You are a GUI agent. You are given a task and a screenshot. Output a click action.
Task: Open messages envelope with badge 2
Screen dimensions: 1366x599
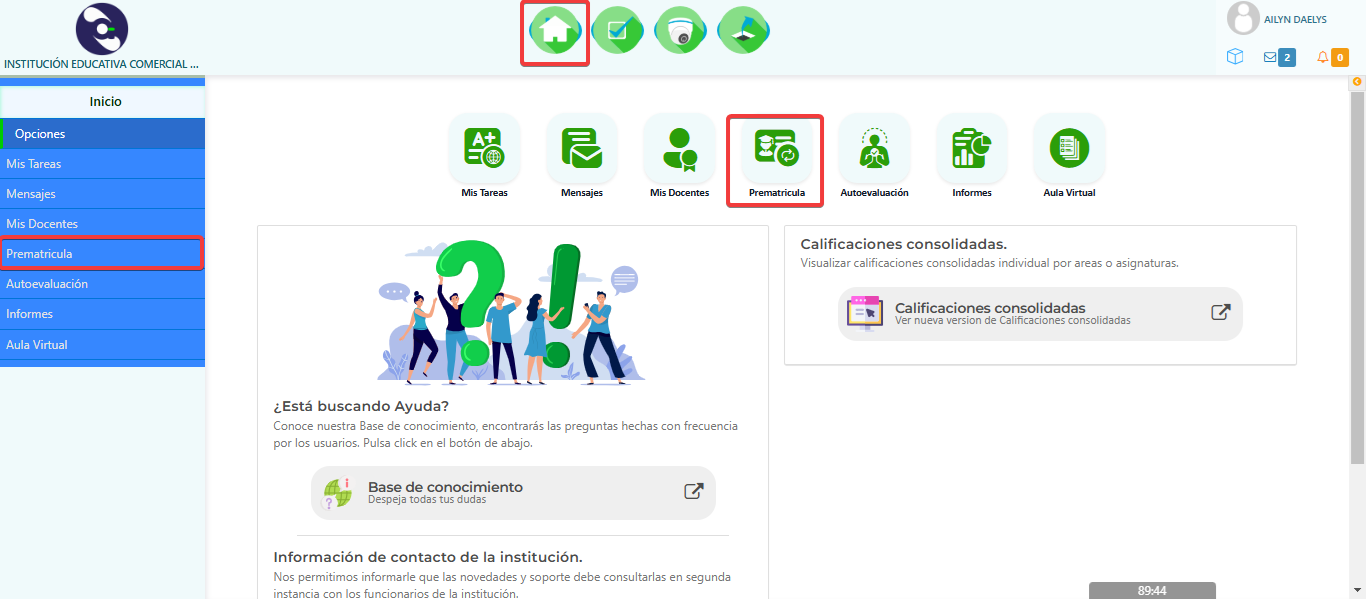coord(1279,57)
